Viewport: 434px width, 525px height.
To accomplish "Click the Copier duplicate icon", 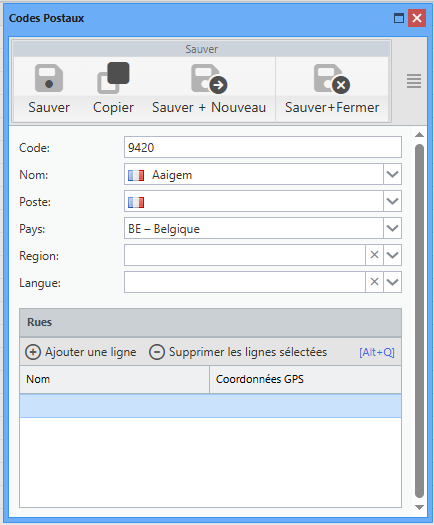I will click(113, 78).
